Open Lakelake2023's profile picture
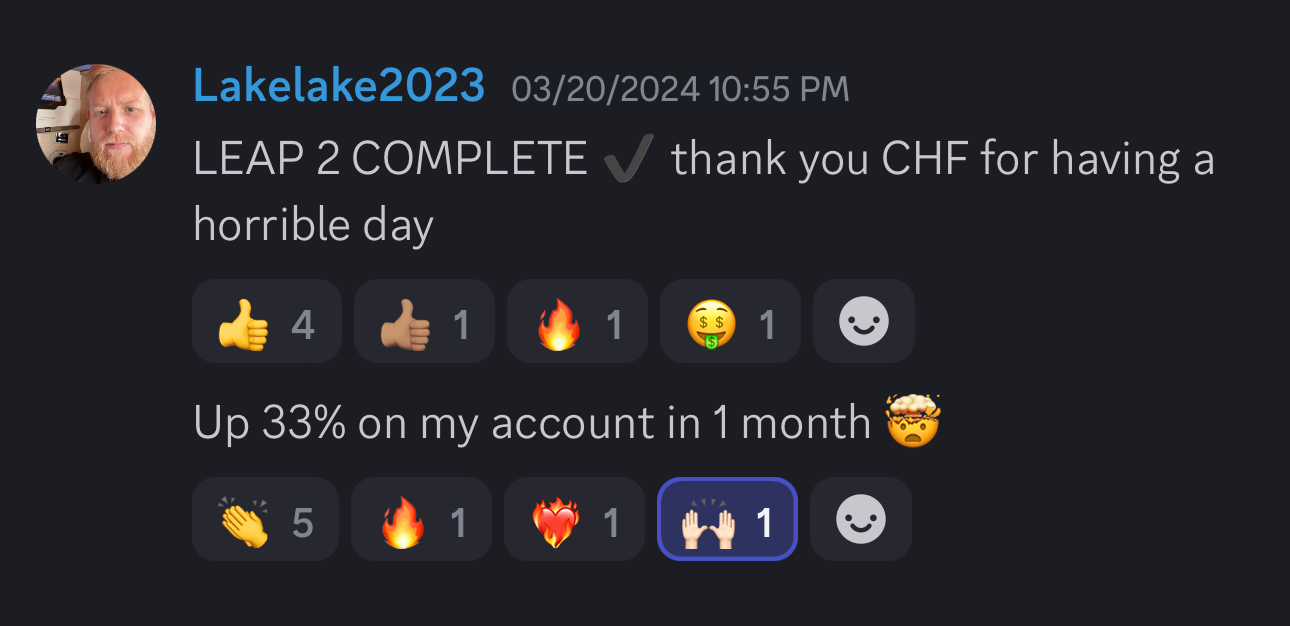1290x626 pixels. [x=96, y=123]
